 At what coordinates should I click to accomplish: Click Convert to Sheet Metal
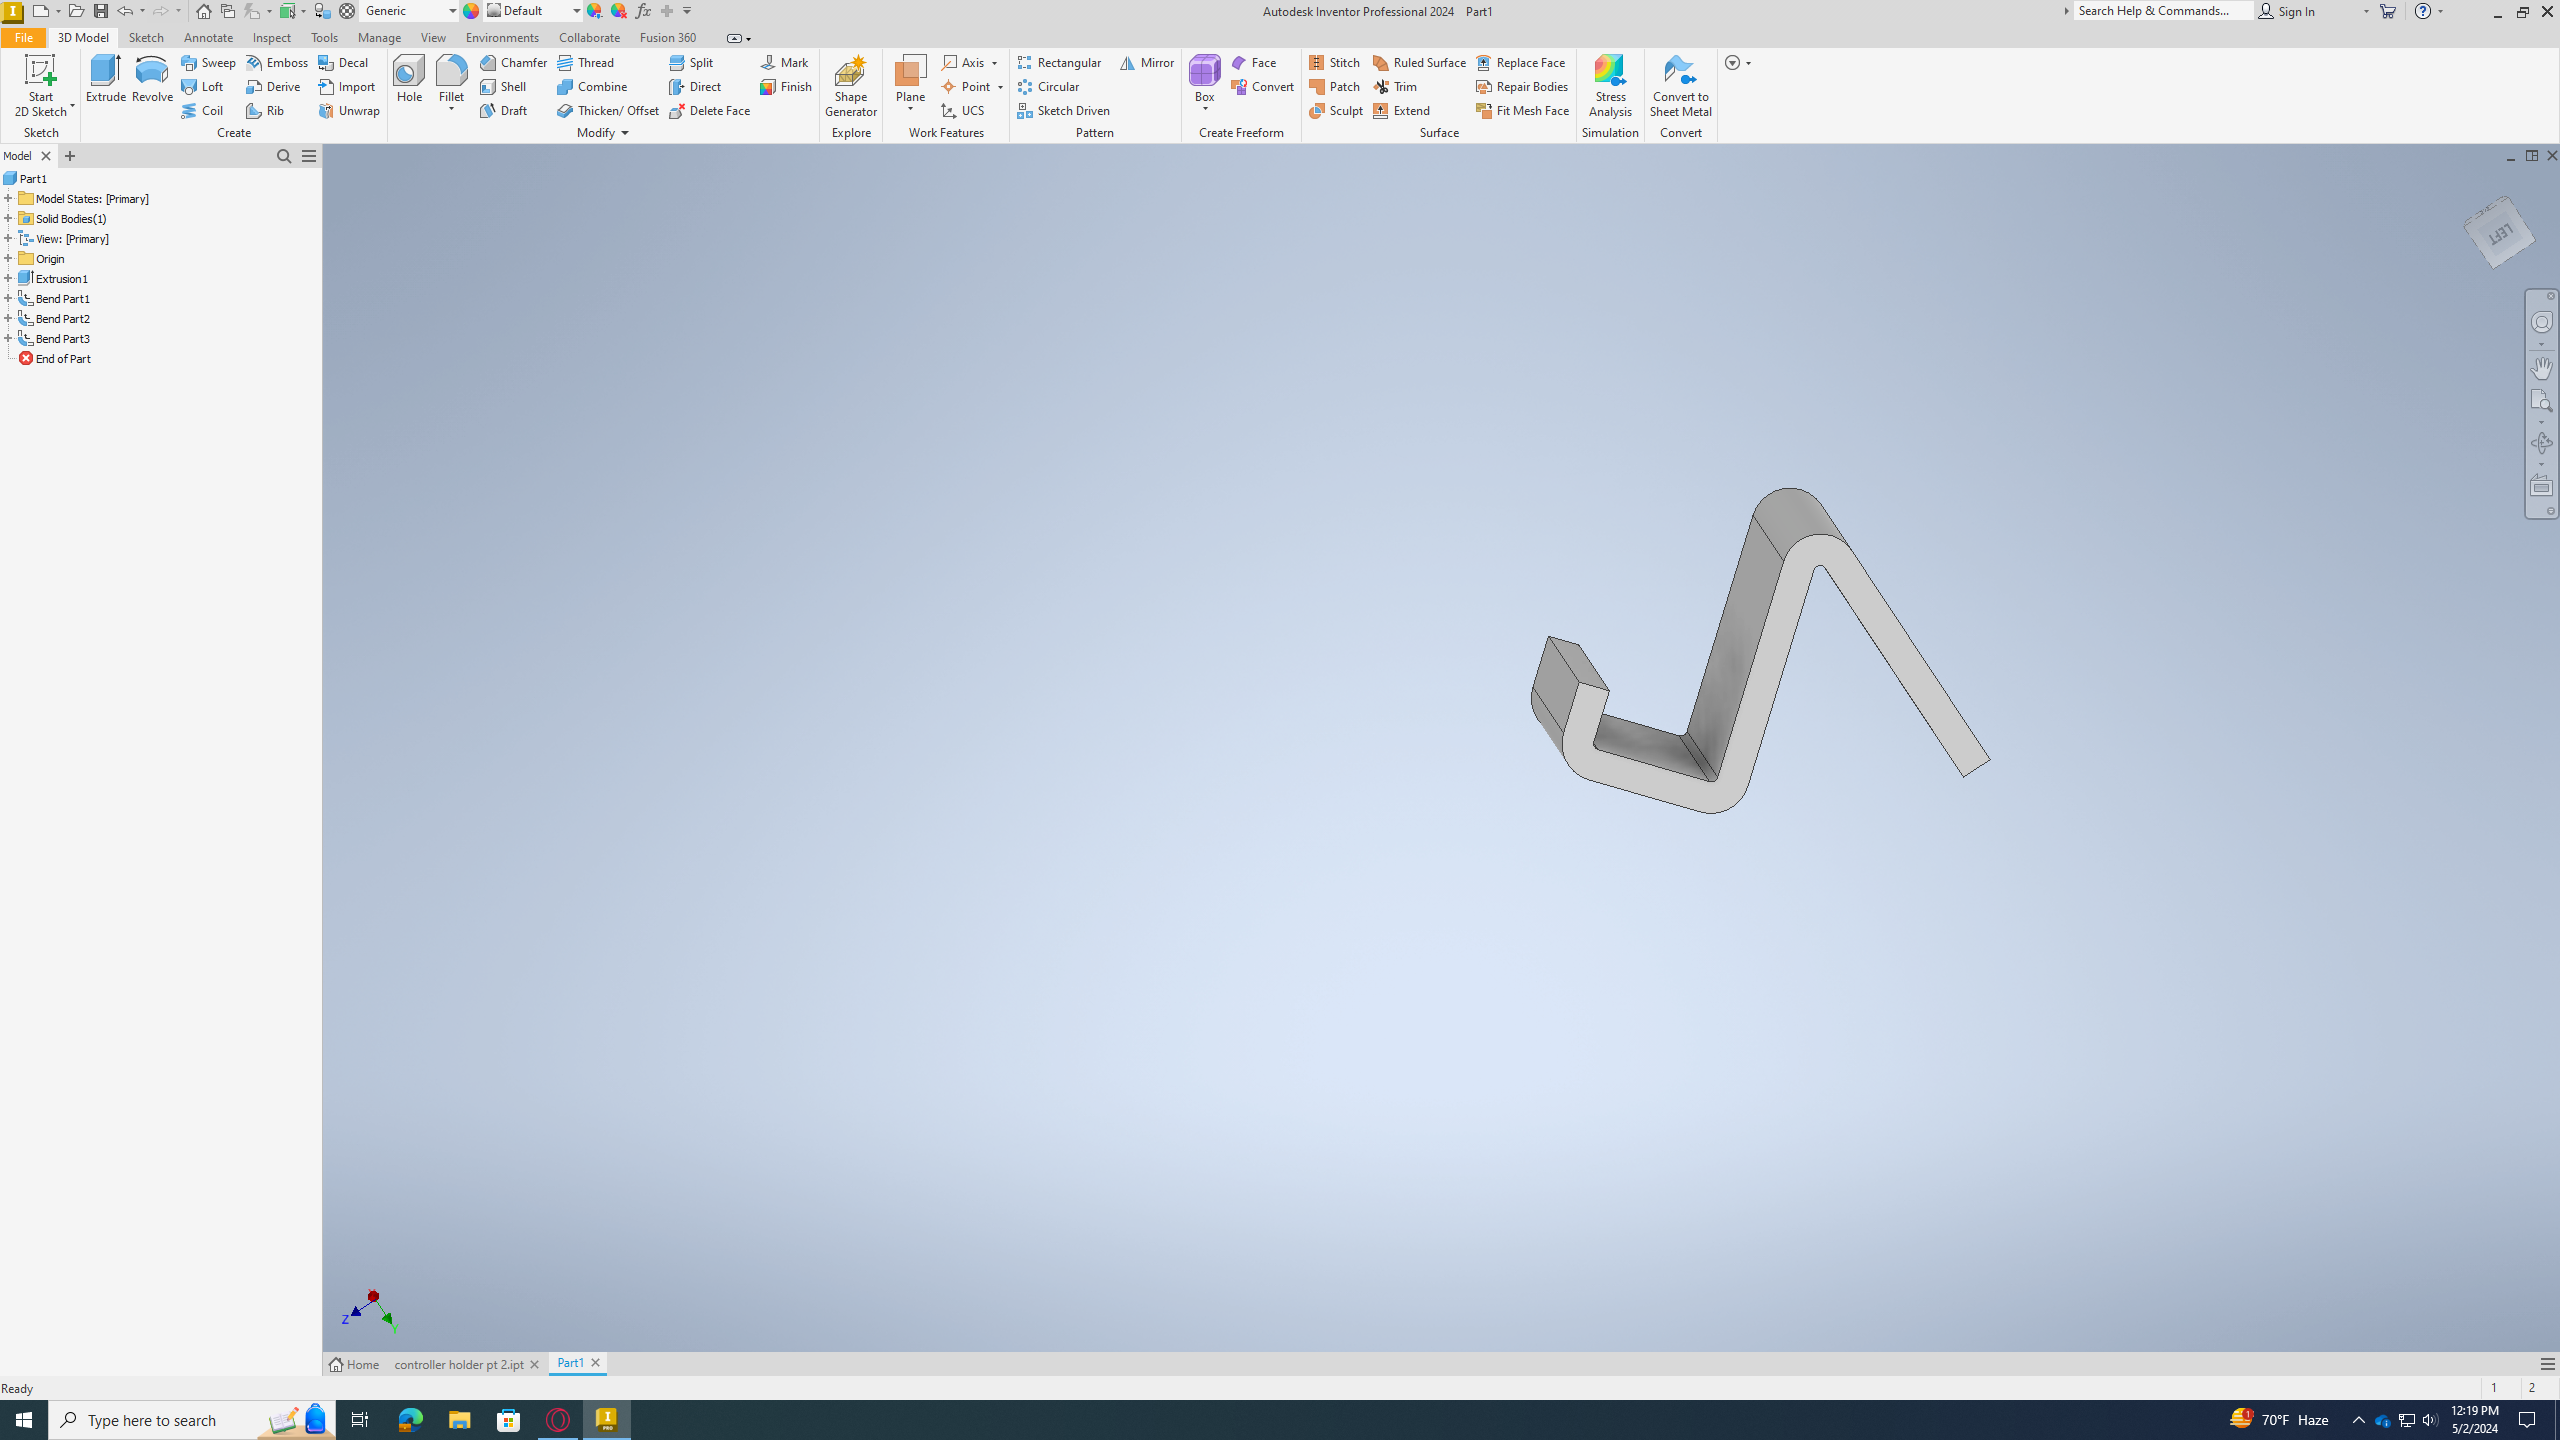click(1680, 86)
